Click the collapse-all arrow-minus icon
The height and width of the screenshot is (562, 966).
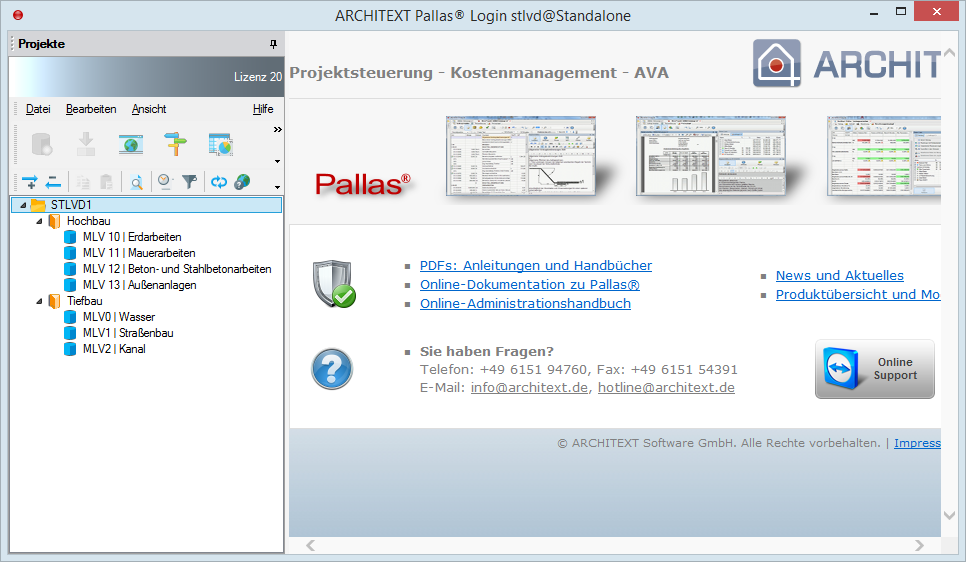54,182
